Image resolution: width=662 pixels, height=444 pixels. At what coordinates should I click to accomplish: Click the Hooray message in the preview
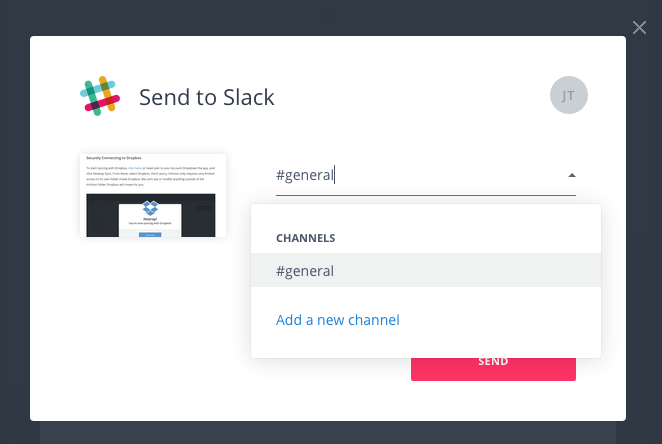coord(150,218)
